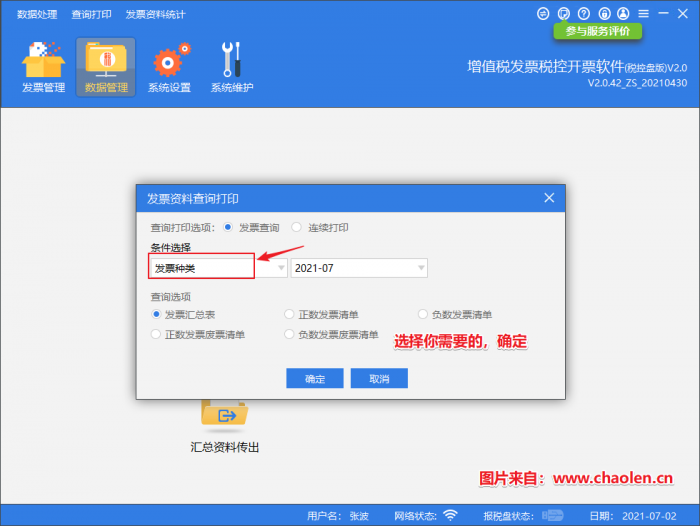Open the 数据处理 menu

[37, 15]
